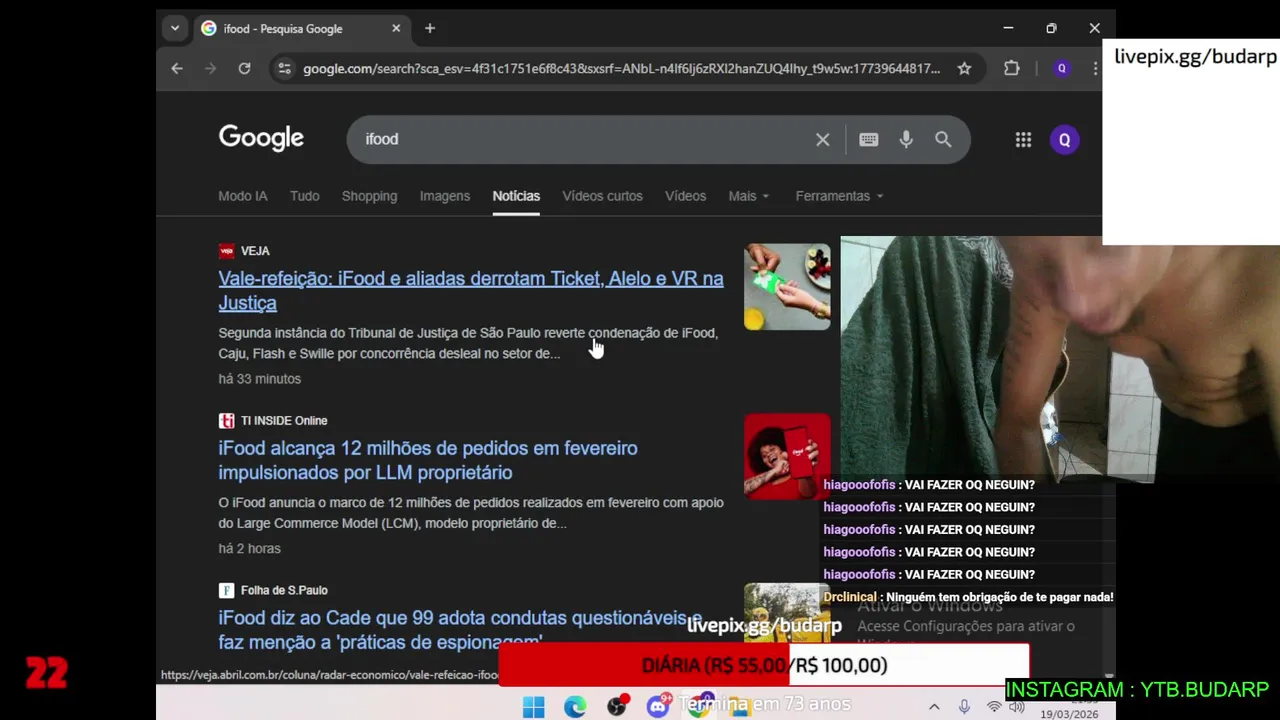1280x720 pixels.
Task: Start a voice search with the microphone
Action: point(906,139)
